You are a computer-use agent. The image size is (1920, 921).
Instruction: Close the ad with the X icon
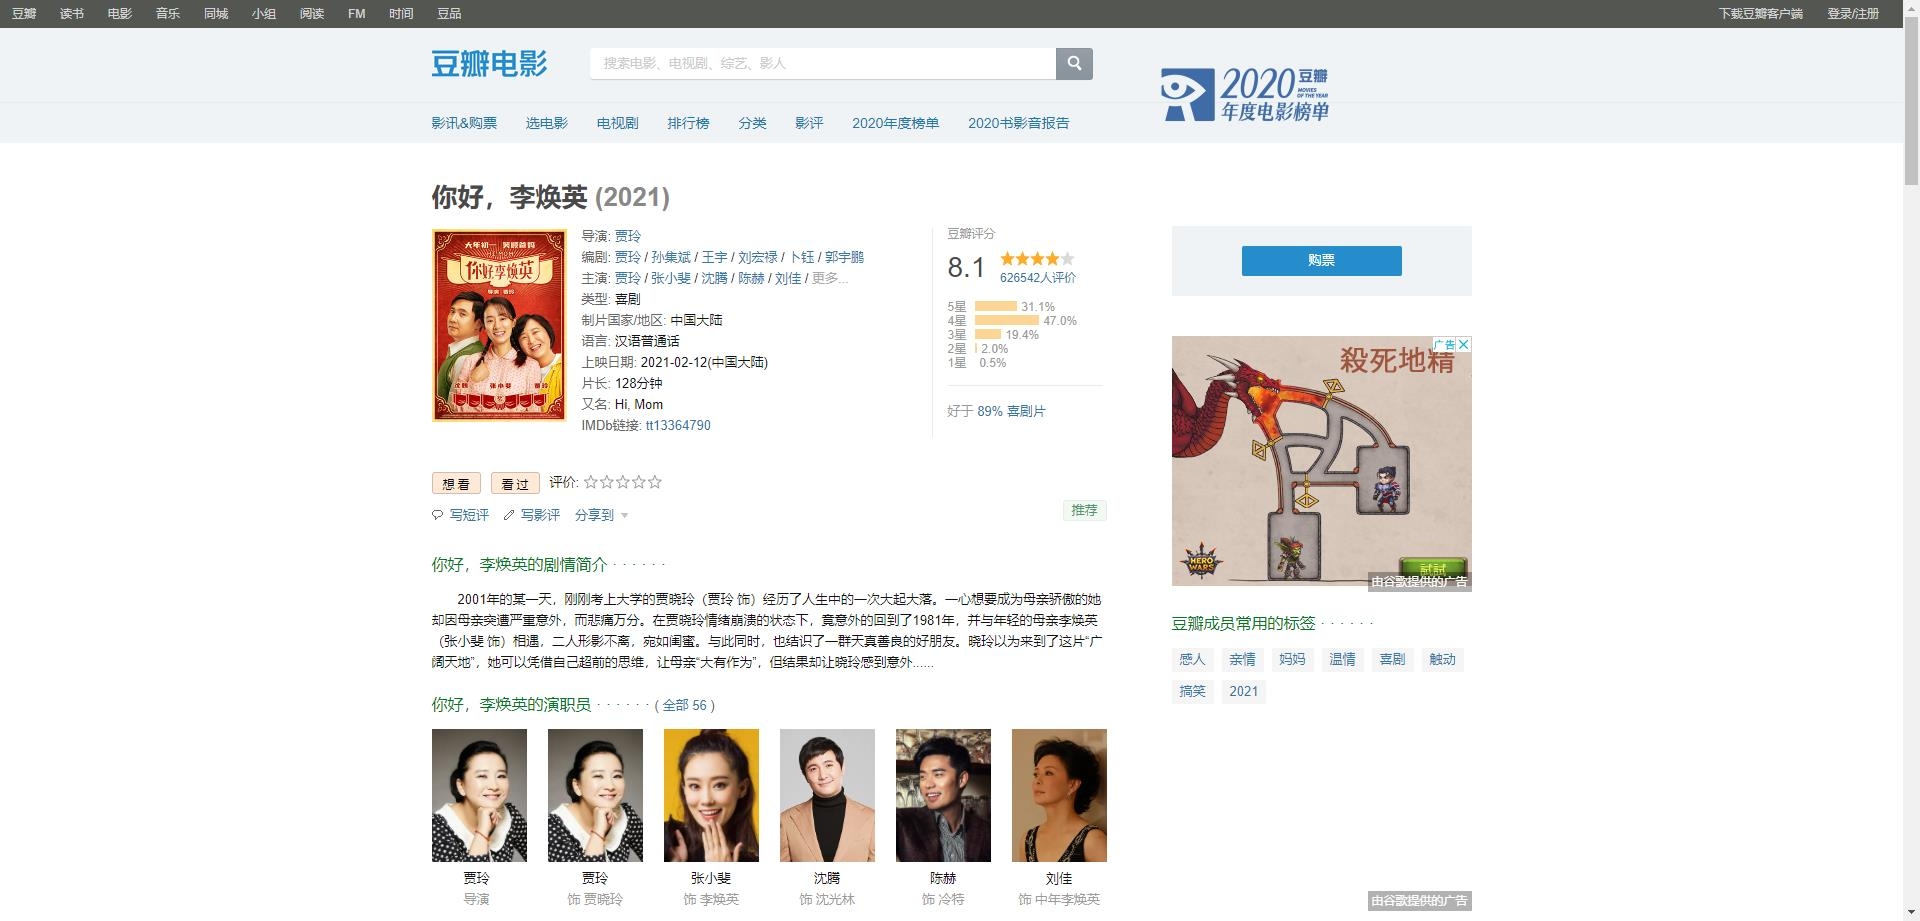1464,344
